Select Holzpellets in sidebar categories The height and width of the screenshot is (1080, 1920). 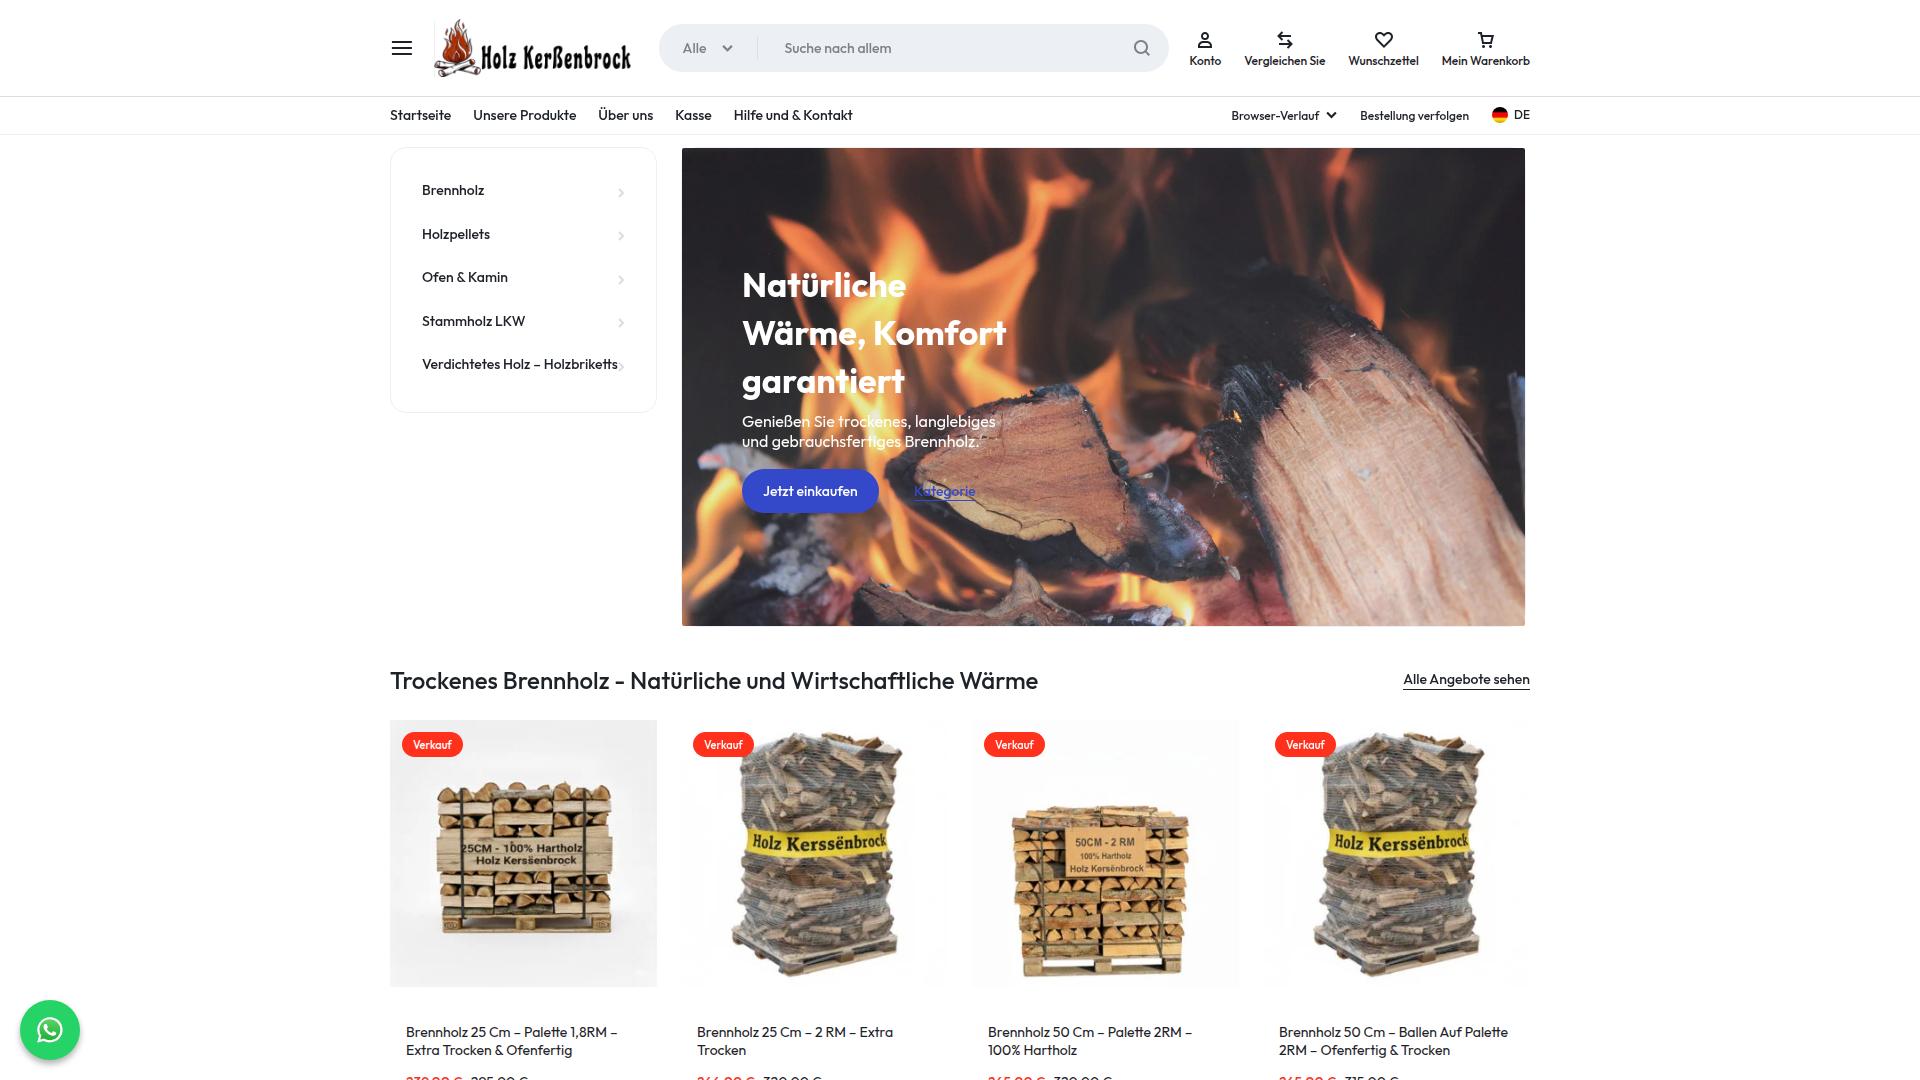pos(456,234)
